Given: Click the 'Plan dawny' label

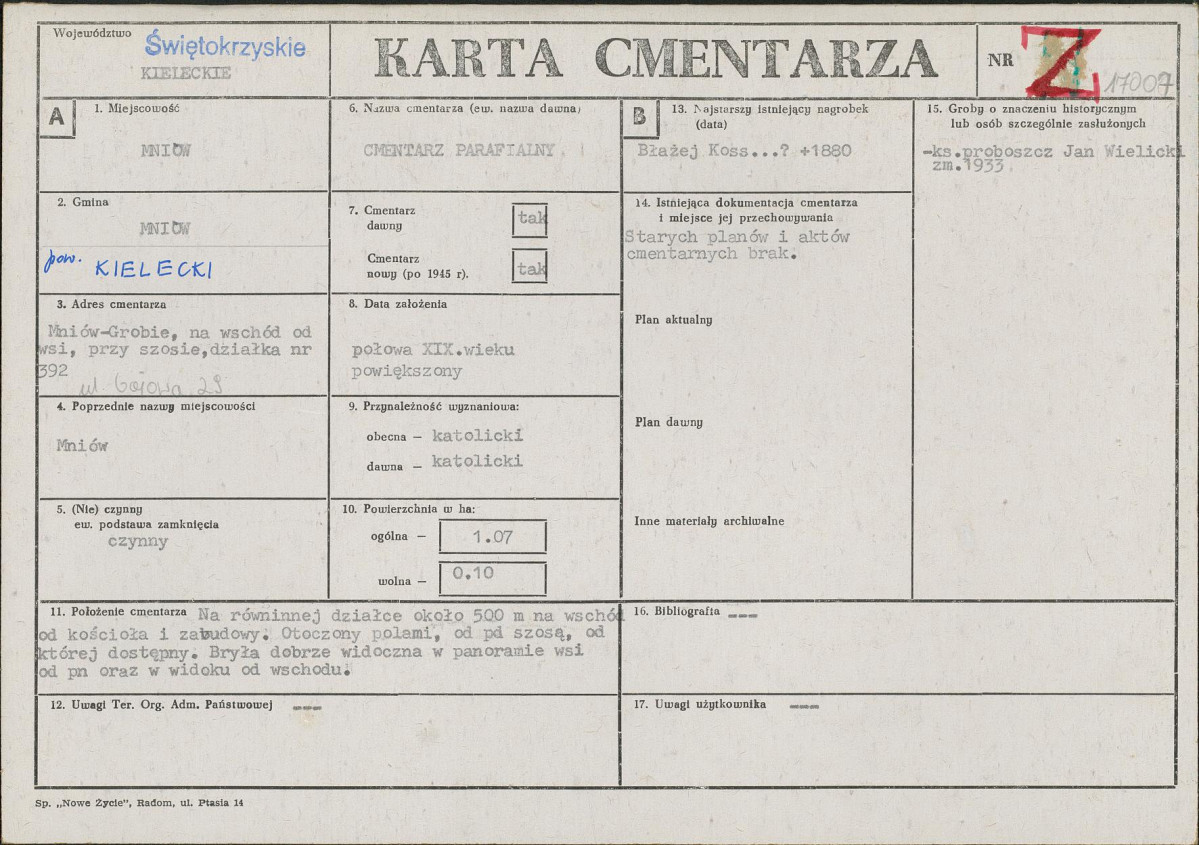Looking at the screenshot, I should coord(668,422).
